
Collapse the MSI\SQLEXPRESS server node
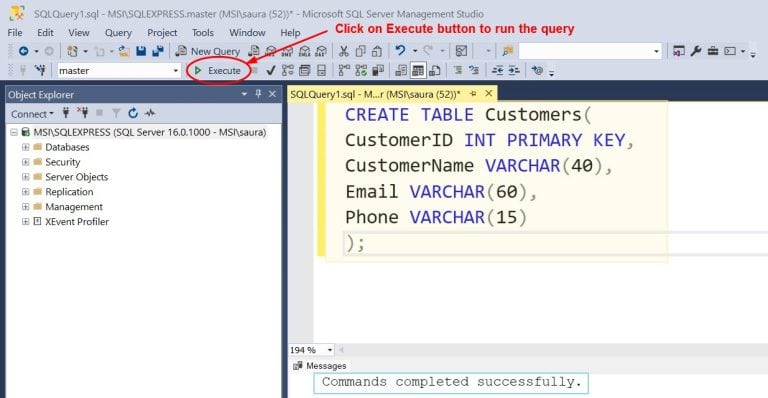click(14, 132)
